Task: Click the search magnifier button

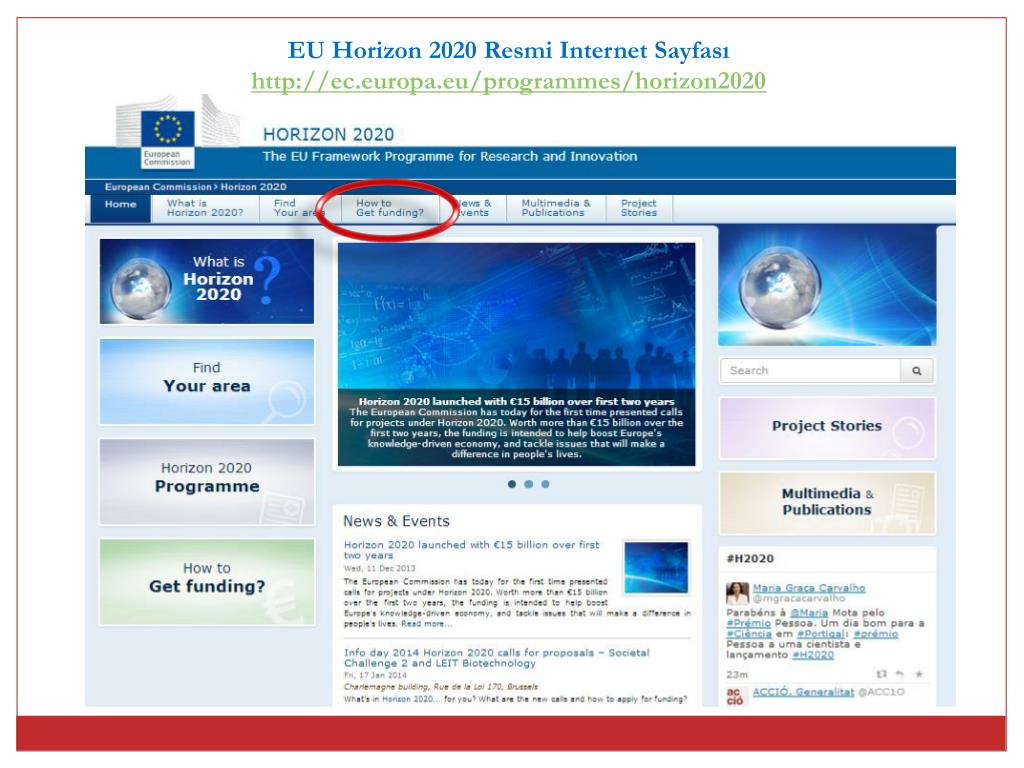Action: pos(917,370)
